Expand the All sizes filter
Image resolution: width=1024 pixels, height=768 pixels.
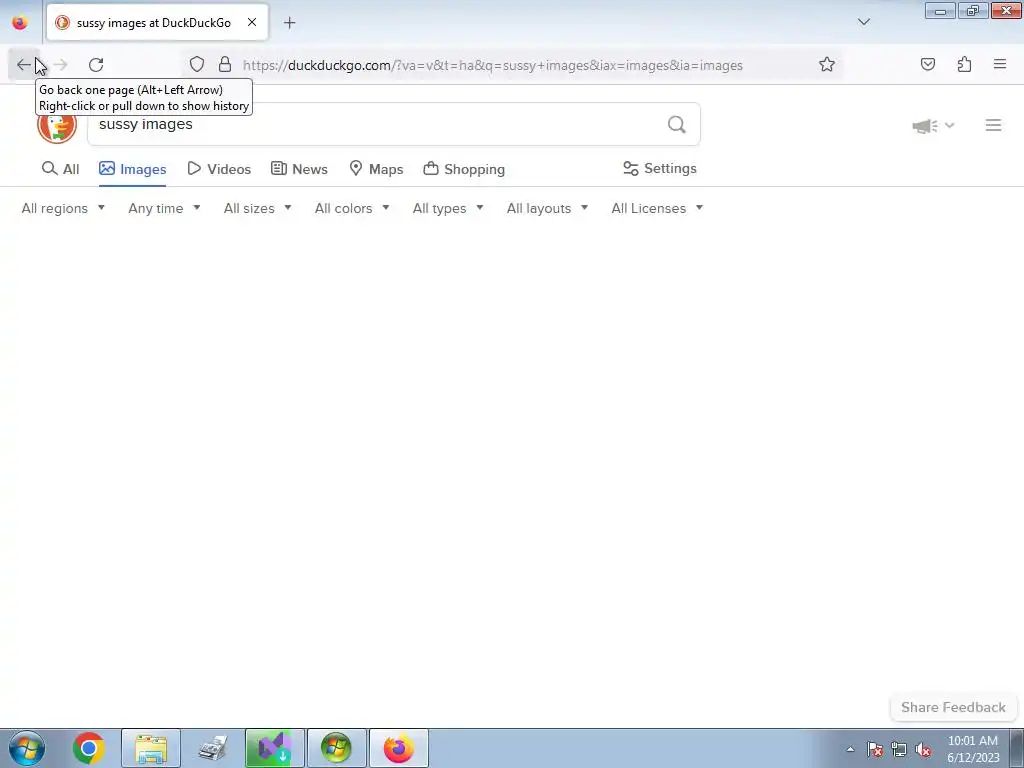click(x=257, y=208)
